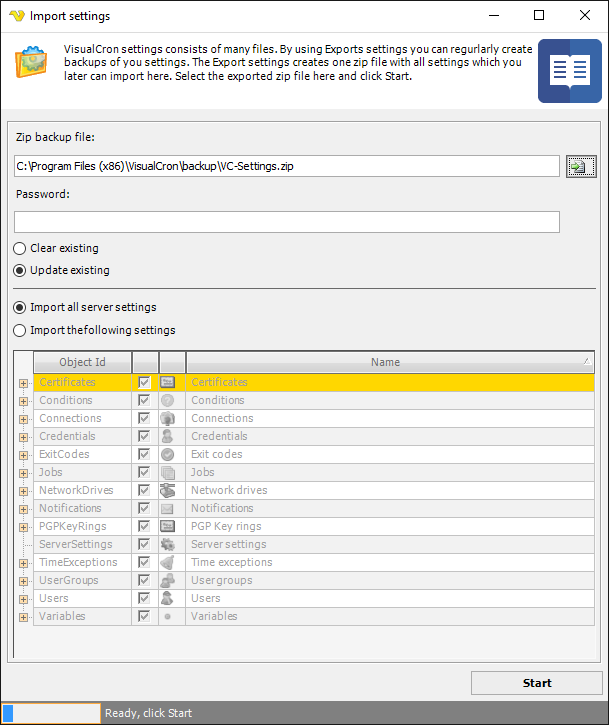
Task: Click the Password input field
Action: tap(287, 222)
